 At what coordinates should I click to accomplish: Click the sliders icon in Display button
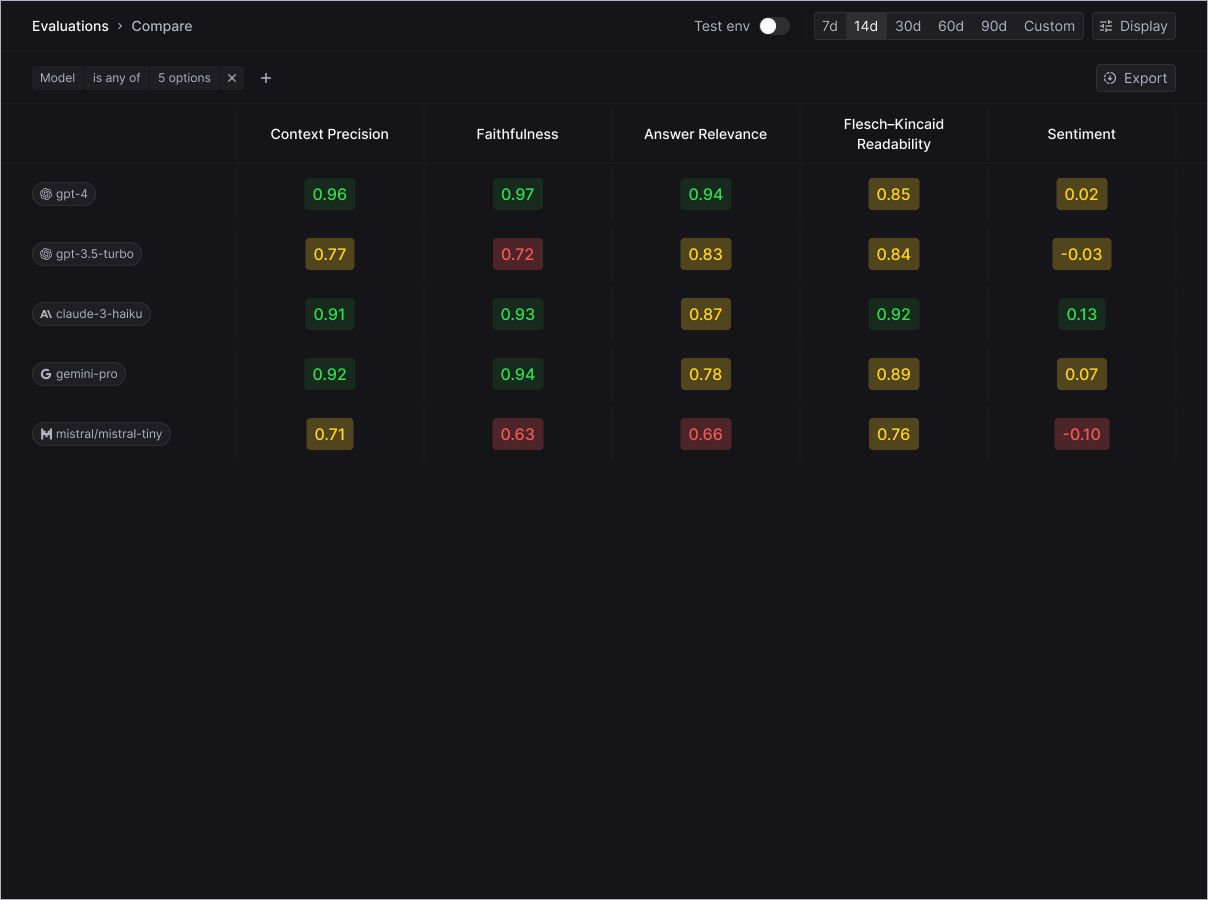pyautogui.click(x=1106, y=26)
